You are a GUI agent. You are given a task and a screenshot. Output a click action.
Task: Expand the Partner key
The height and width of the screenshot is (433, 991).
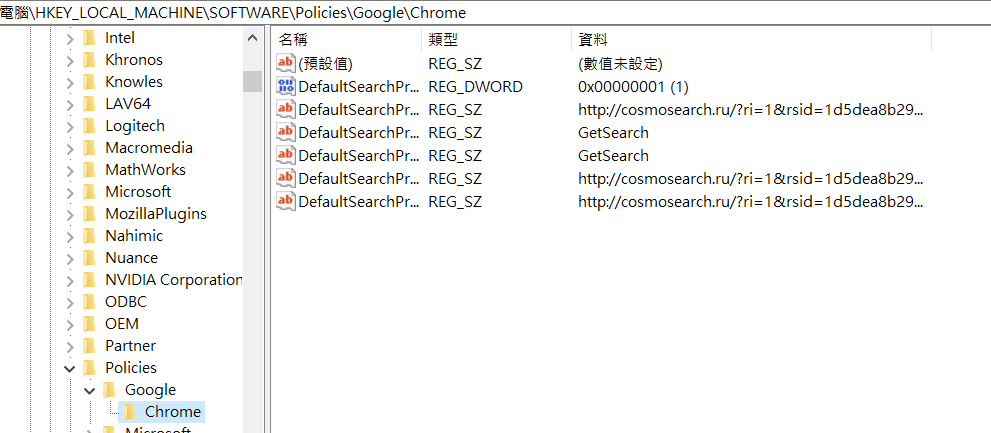(x=70, y=346)
